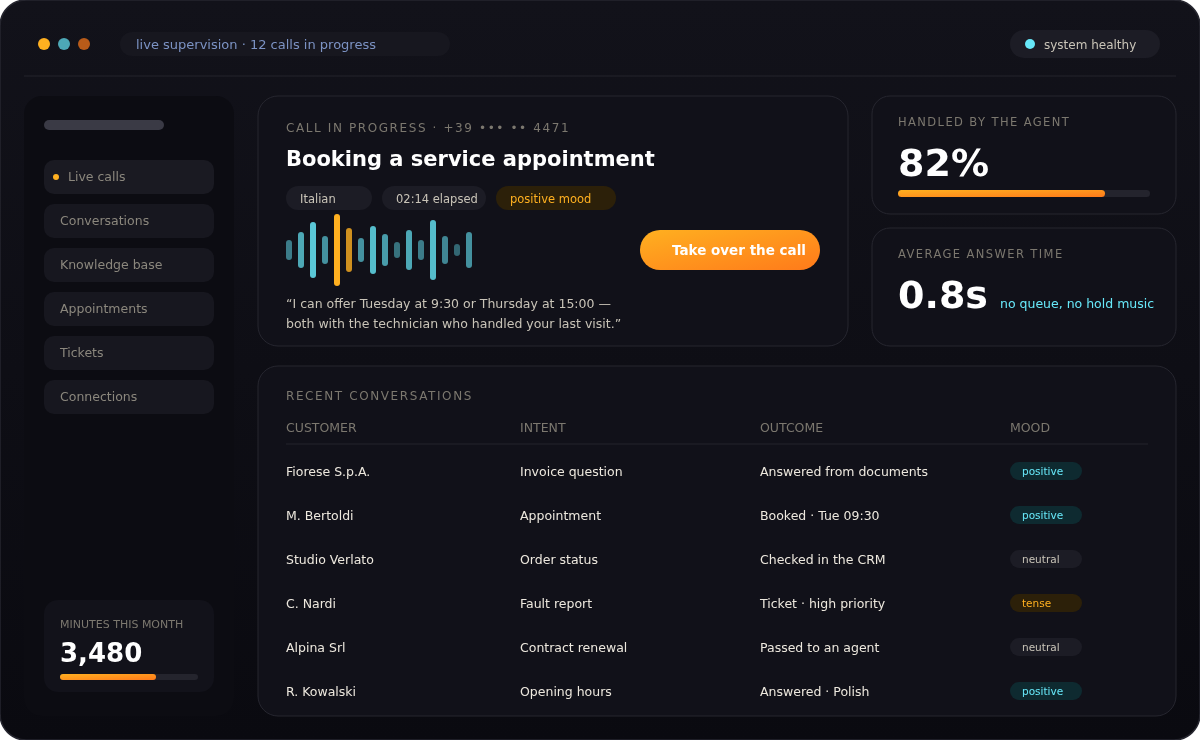Click the MOOD column header
Image resolution: width=1200 pixels, height=740 pixels.
pyautogui.click(x=1030, y=428)
